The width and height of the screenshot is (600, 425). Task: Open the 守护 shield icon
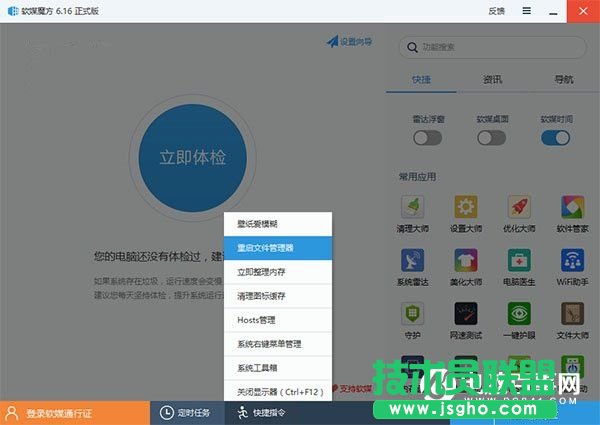coord(412,314)
